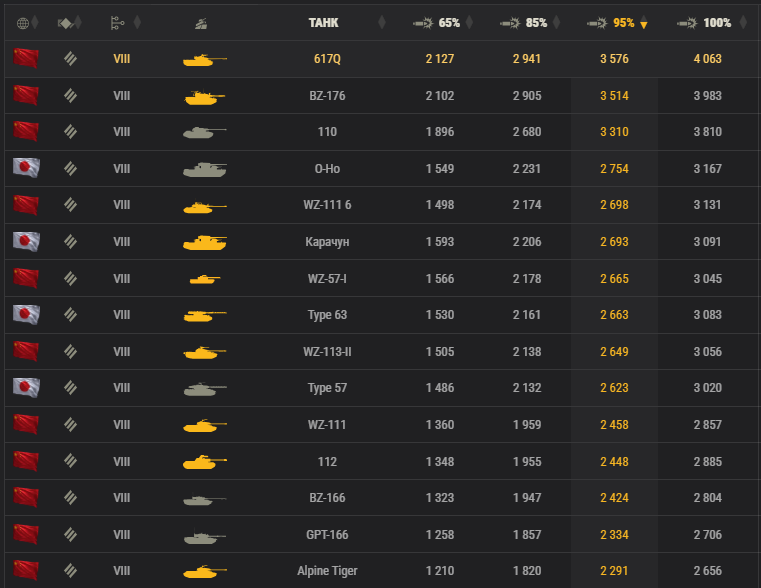Click the Japanese flag beside Карачун
This screenshot has height=588, width=761.
coord(26,241)
